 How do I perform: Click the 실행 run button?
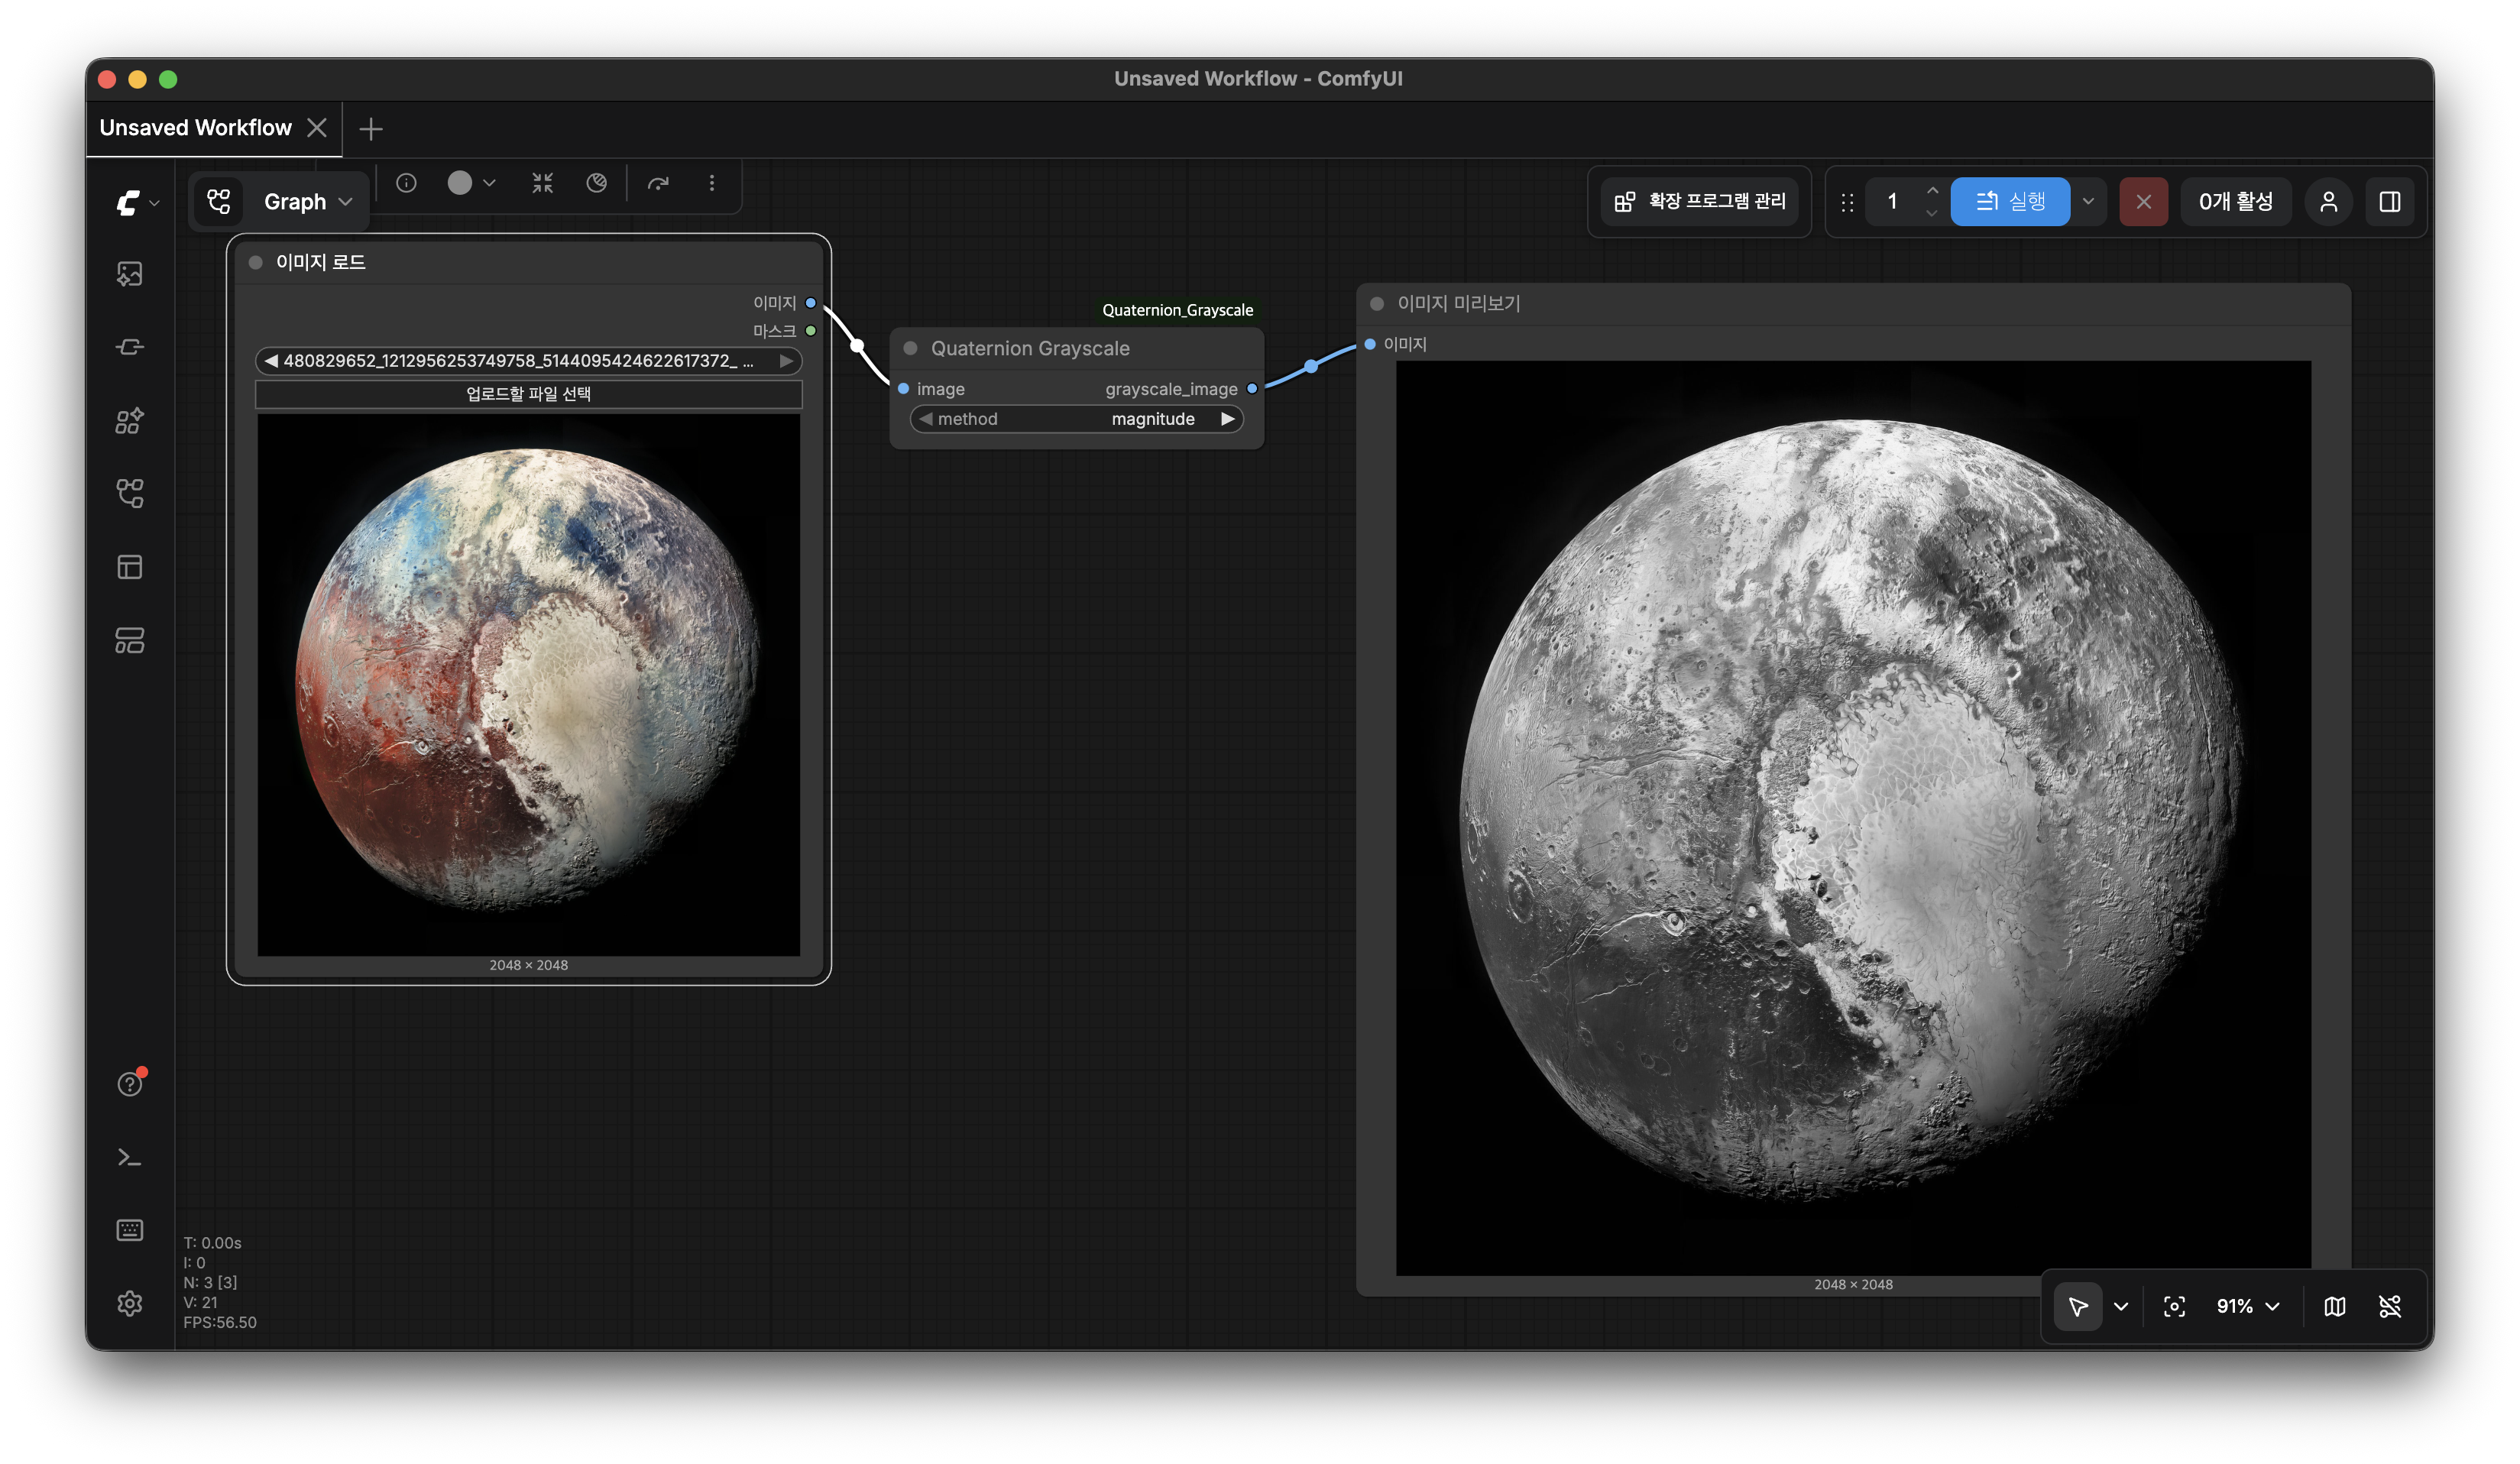pos(2010,202)
